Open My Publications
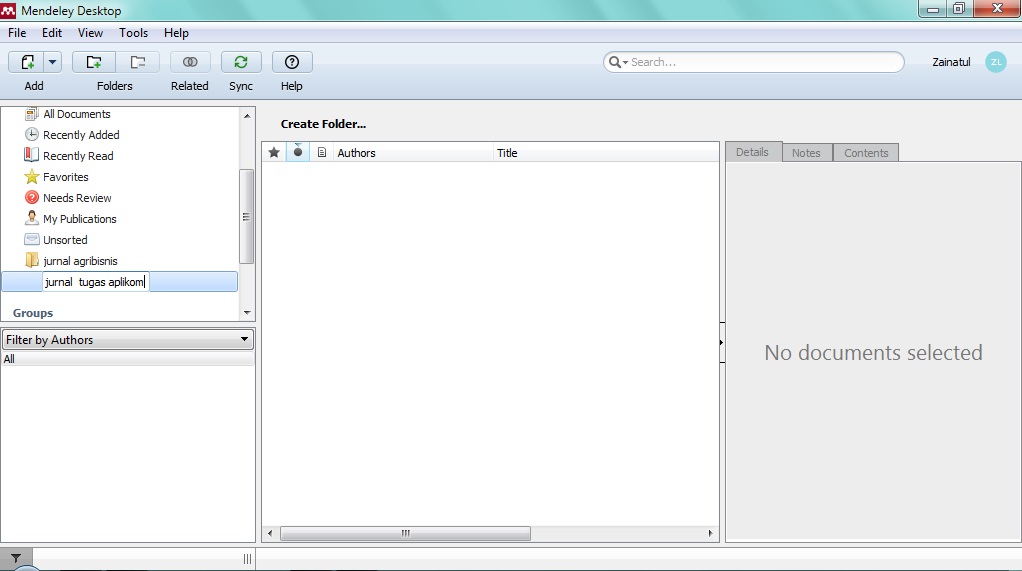 (x=80, y=219)
